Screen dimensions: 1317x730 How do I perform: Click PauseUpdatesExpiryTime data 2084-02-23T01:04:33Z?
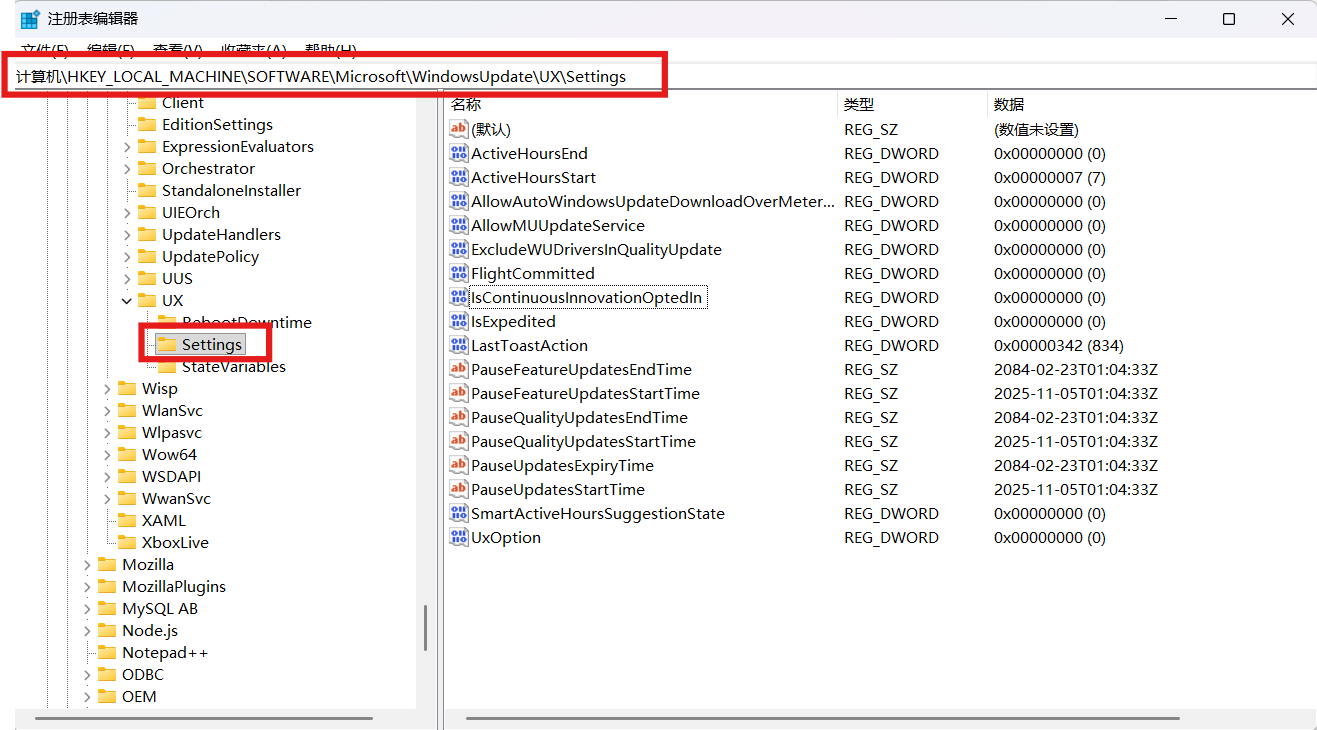(1076, 465)
